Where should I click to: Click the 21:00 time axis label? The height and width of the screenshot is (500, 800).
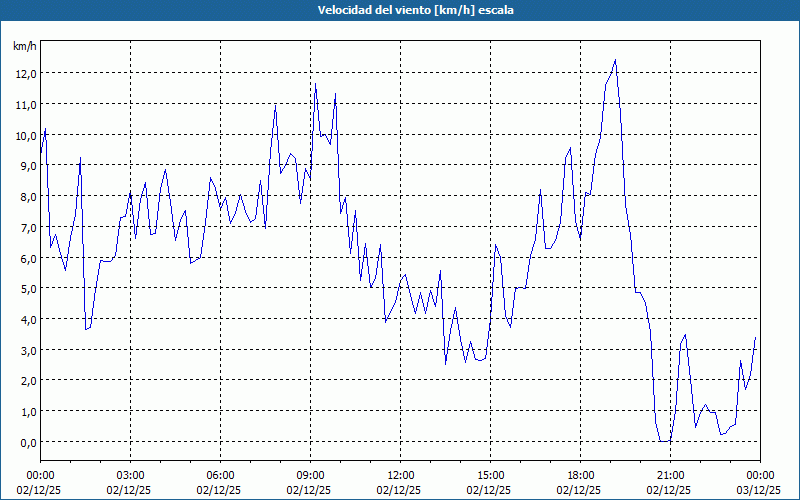pyautogui.click(x=670, y=475)
